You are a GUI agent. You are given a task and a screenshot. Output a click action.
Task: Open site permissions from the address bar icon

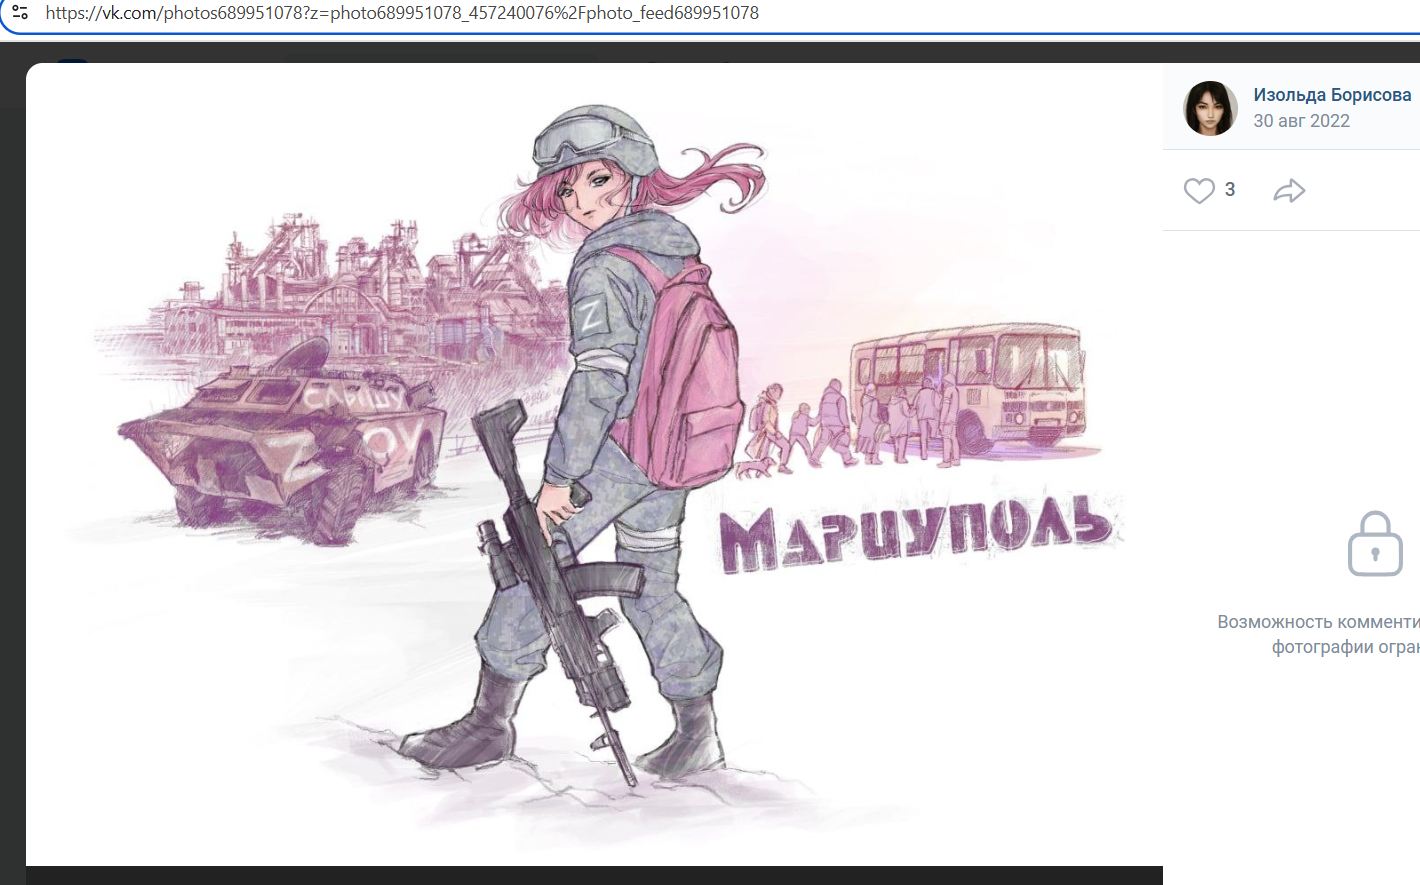[x=21, y=12]
